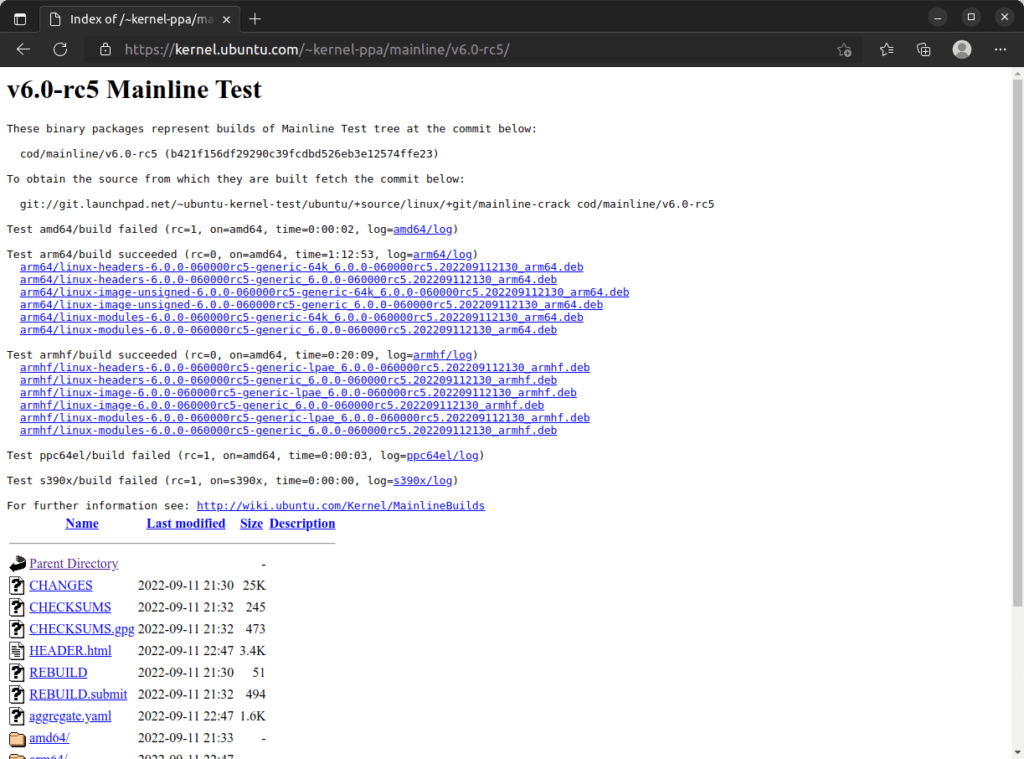
Task: Open the CHECKSUMS file
Action: point(70,607)
